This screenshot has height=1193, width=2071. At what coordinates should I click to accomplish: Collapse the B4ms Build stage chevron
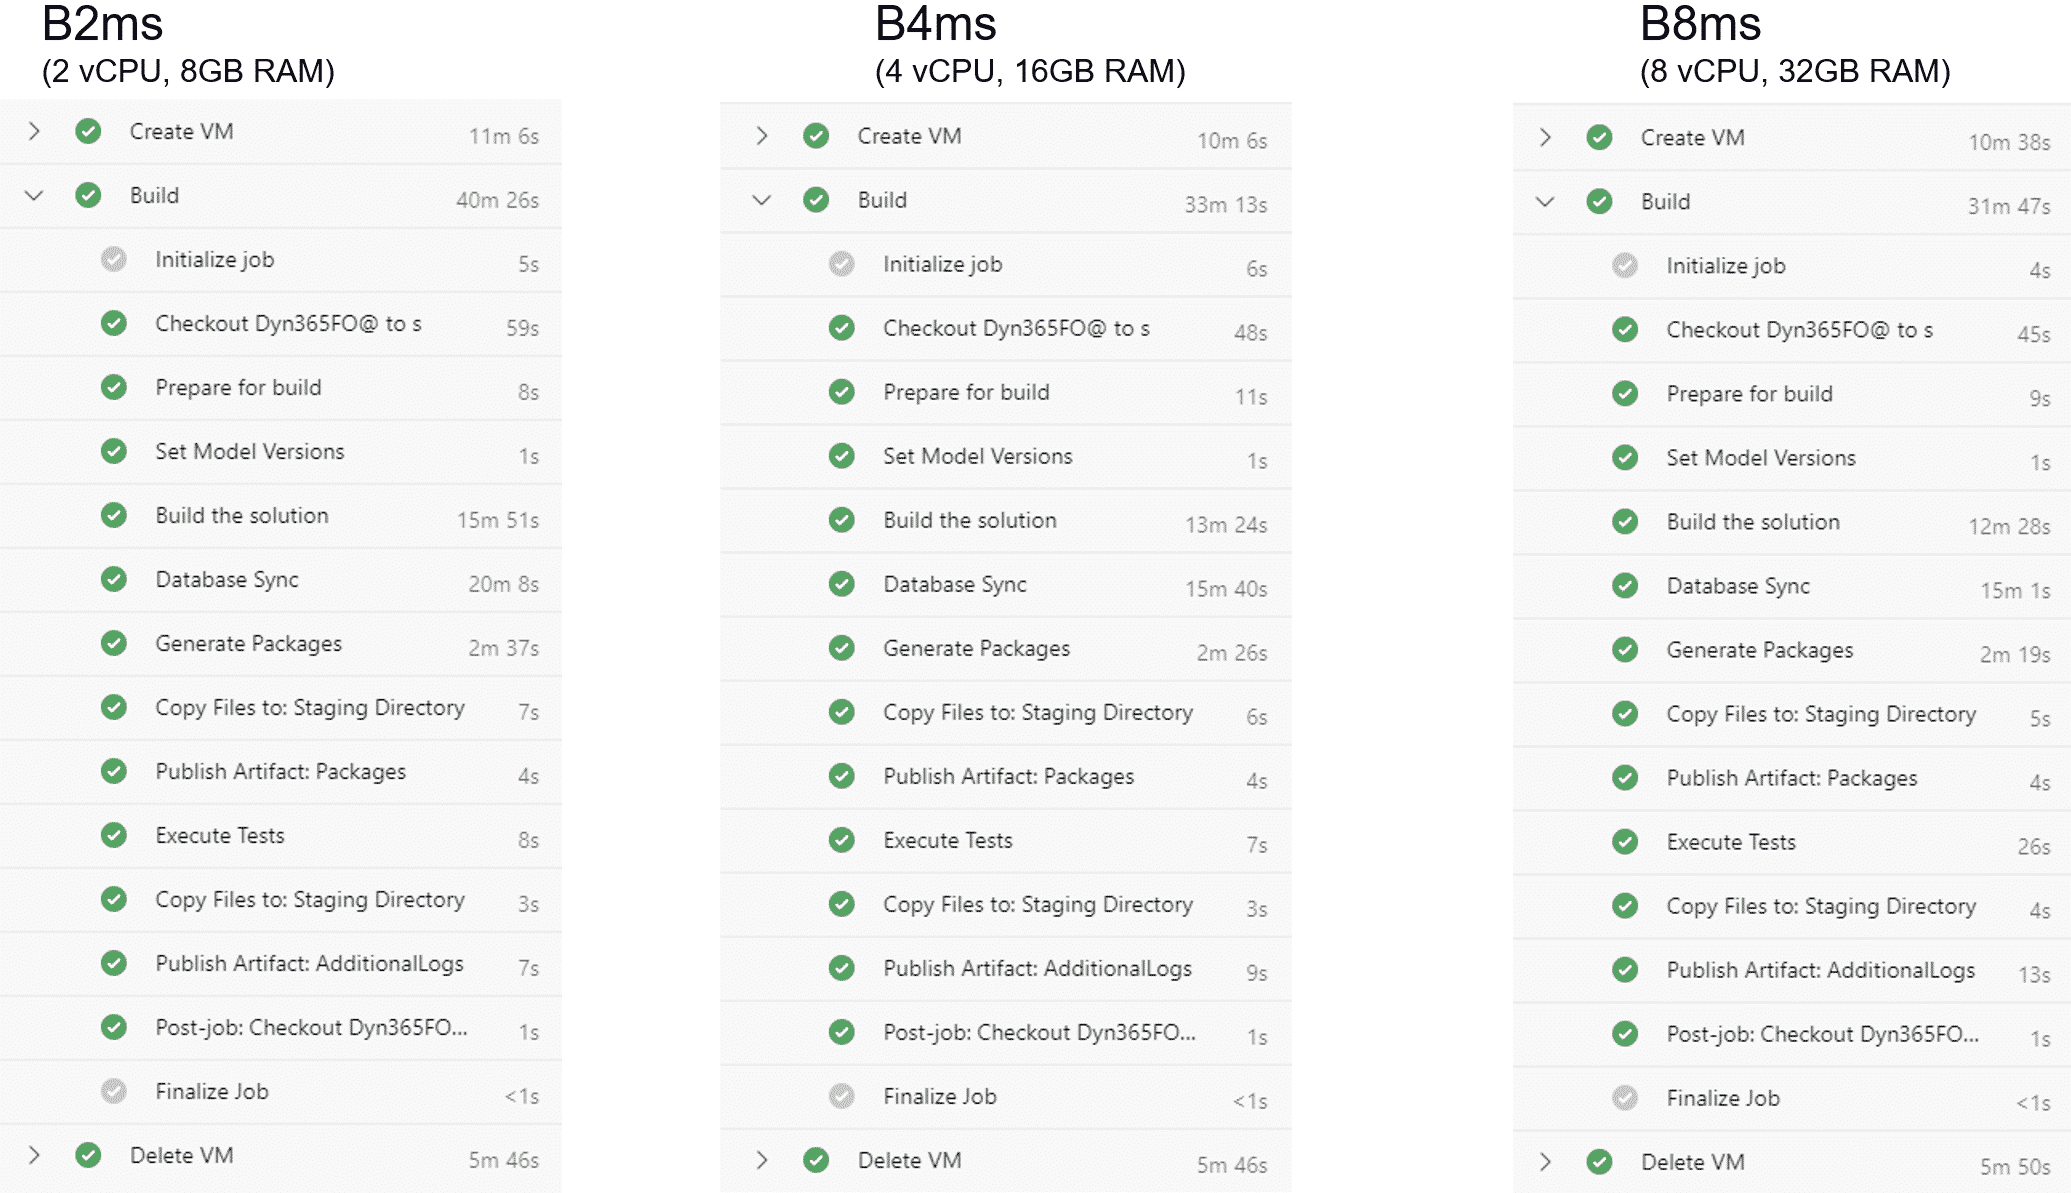[x=762, y=200]
